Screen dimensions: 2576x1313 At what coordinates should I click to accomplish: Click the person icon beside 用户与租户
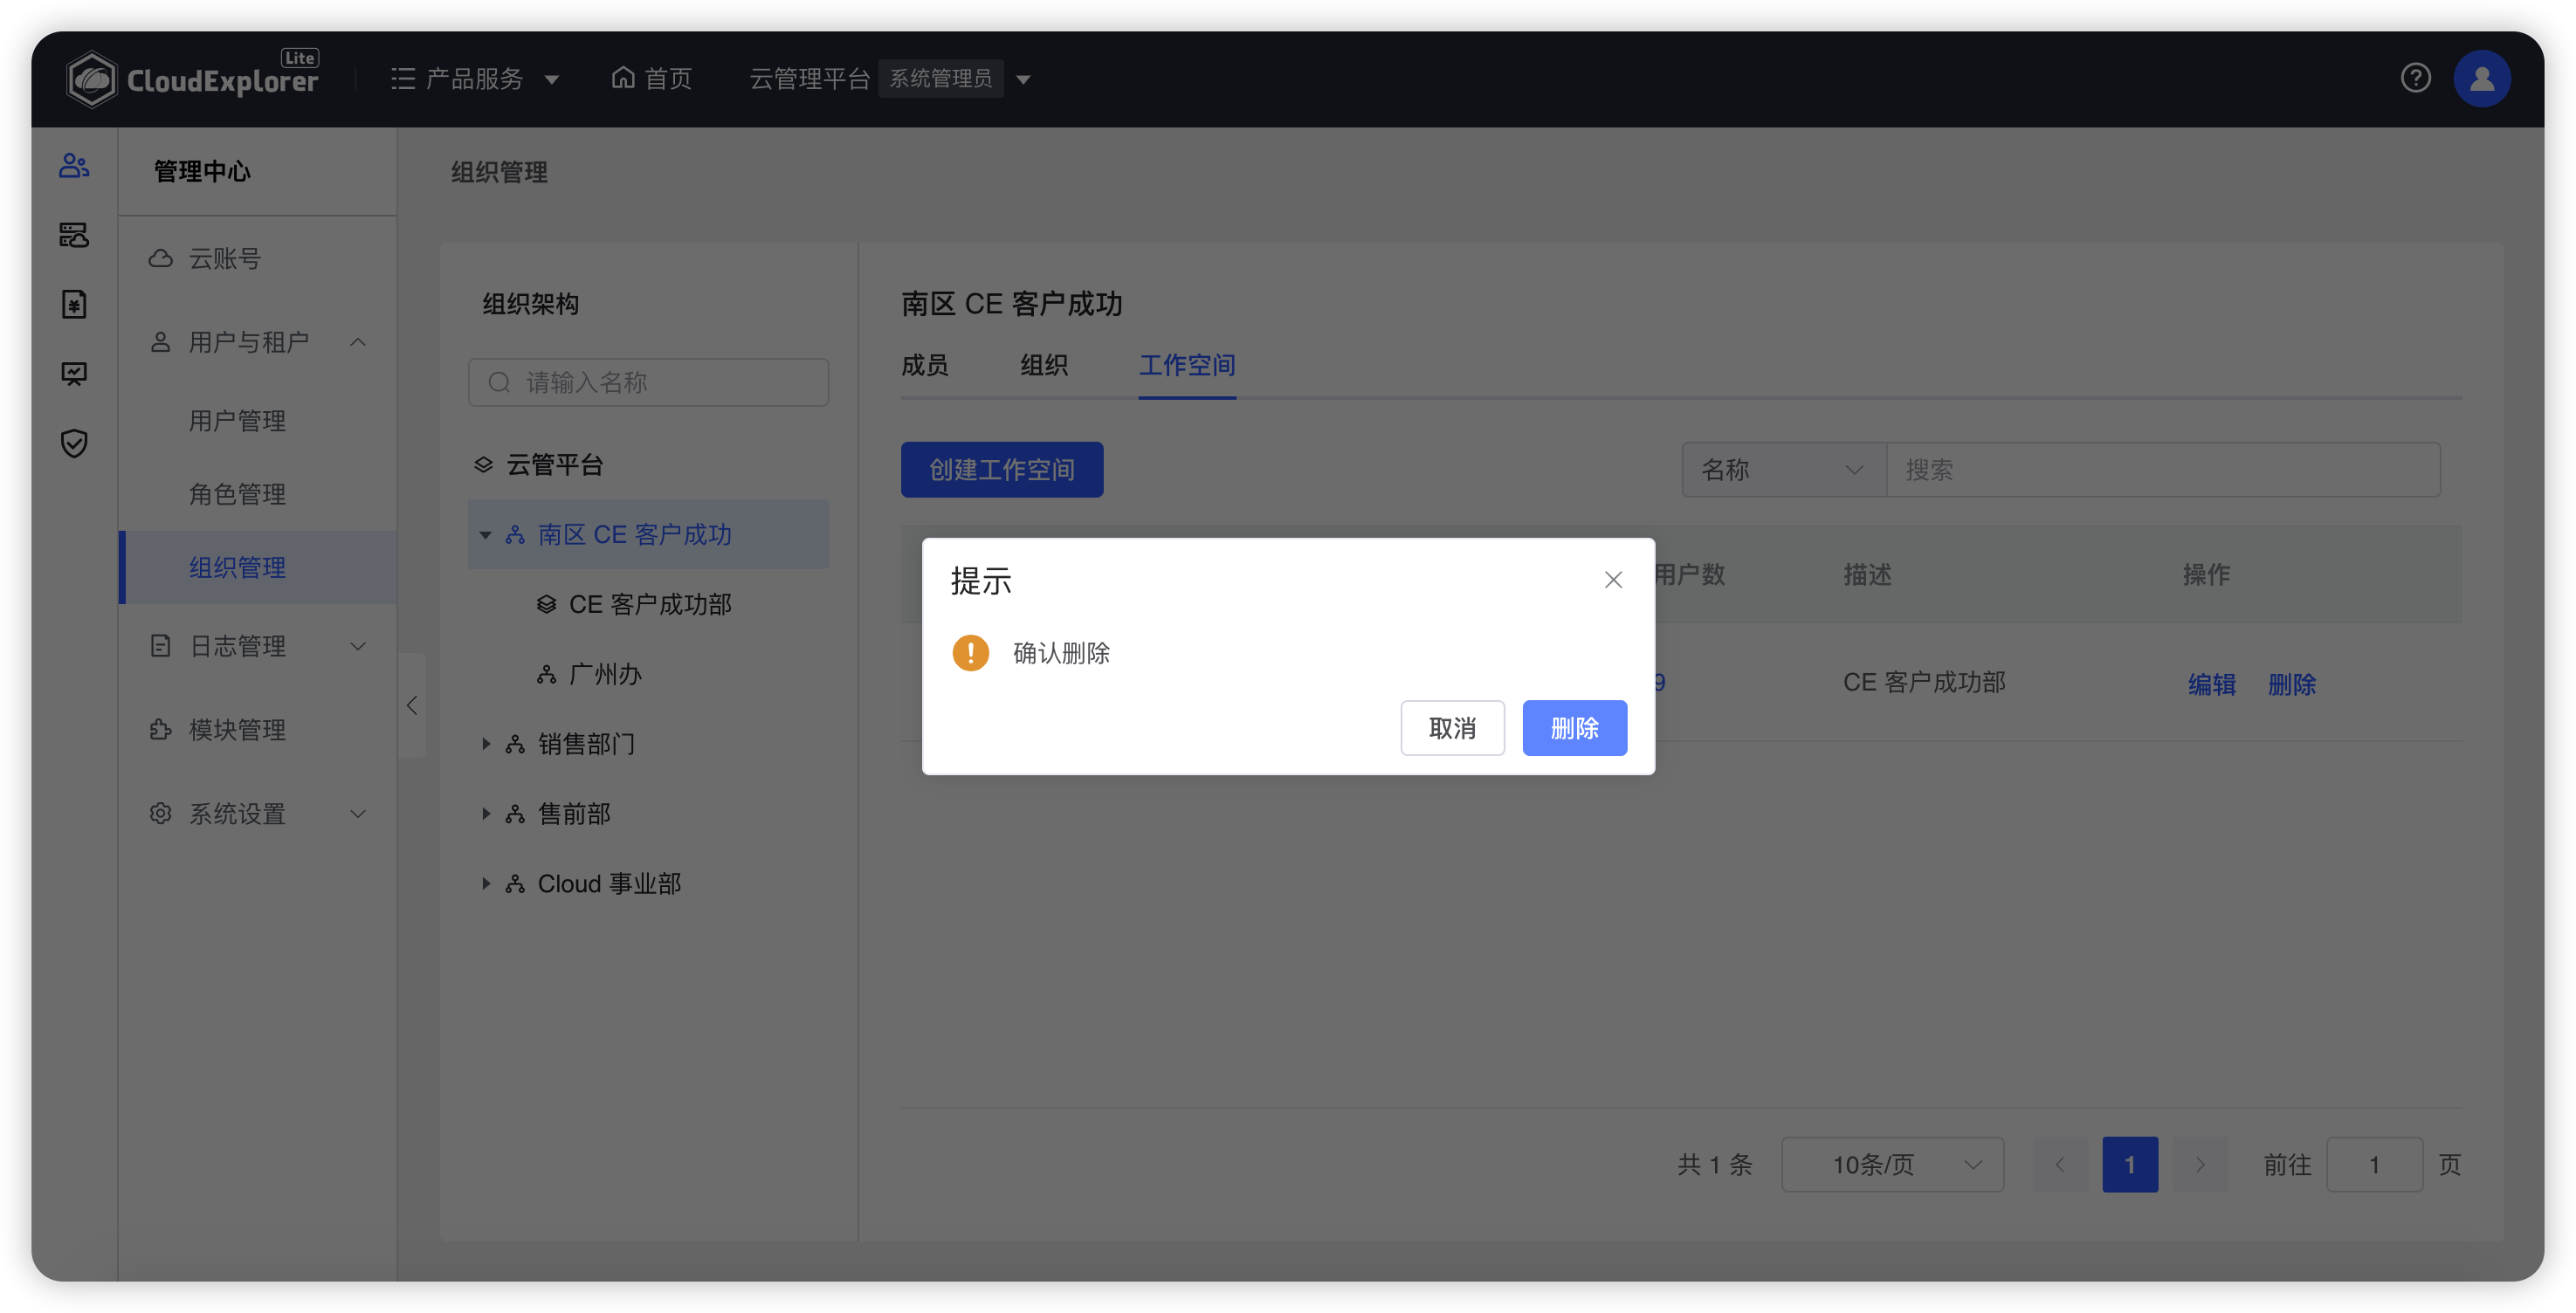[160, 342]
